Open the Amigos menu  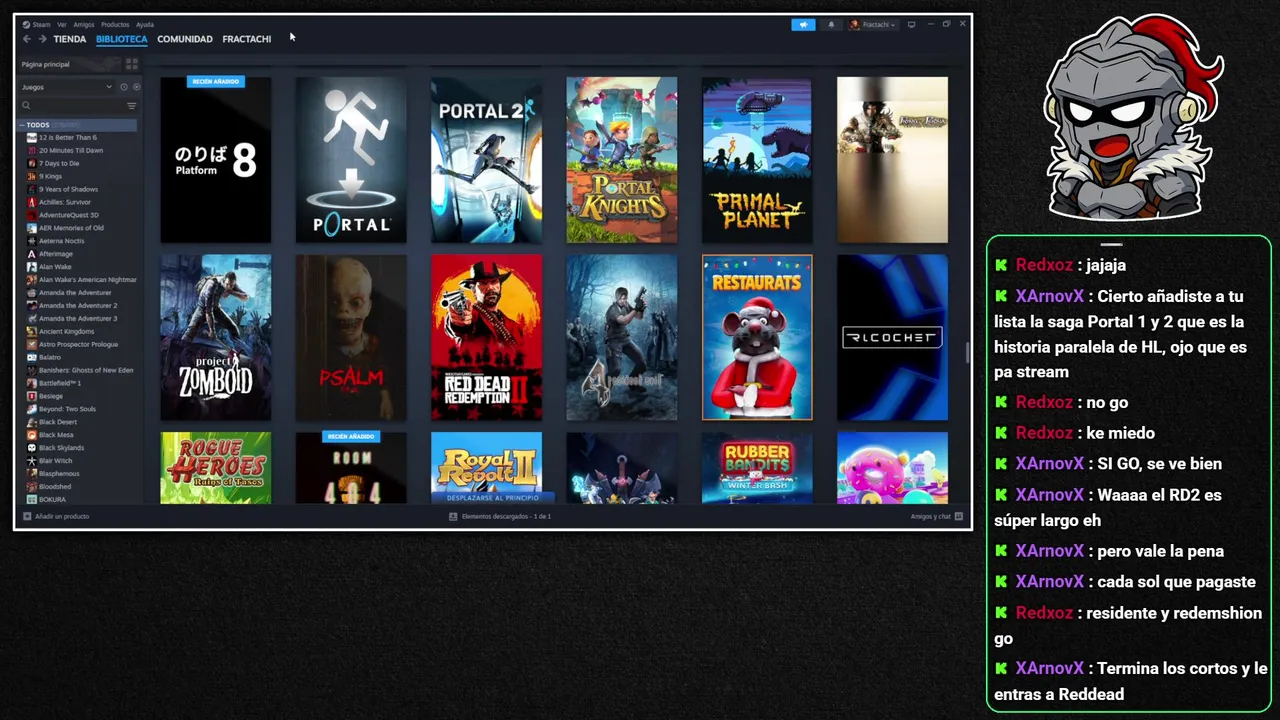point(84,24)
